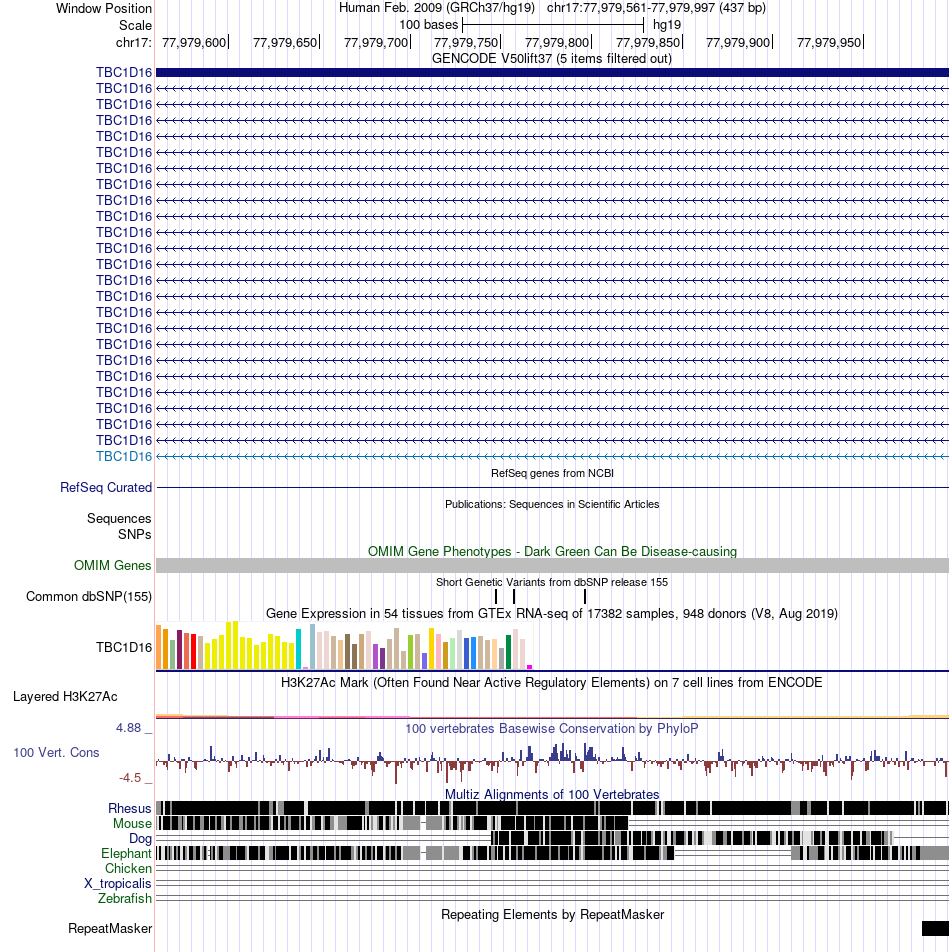Open 100 vertebrates Basewise Conservation by PhyloP title
Image resolution: width=950 pixels, height=952 pixels.
tap(552, 729)
